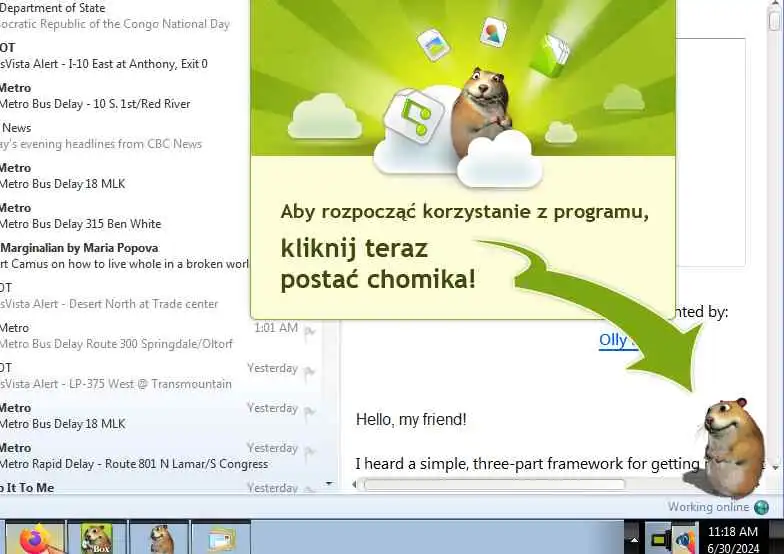The width and height of the screenshot is (784, 554).
Task: Flag the Metro Route 300 Springdale/Oltorf message
Action: point(310,330)
